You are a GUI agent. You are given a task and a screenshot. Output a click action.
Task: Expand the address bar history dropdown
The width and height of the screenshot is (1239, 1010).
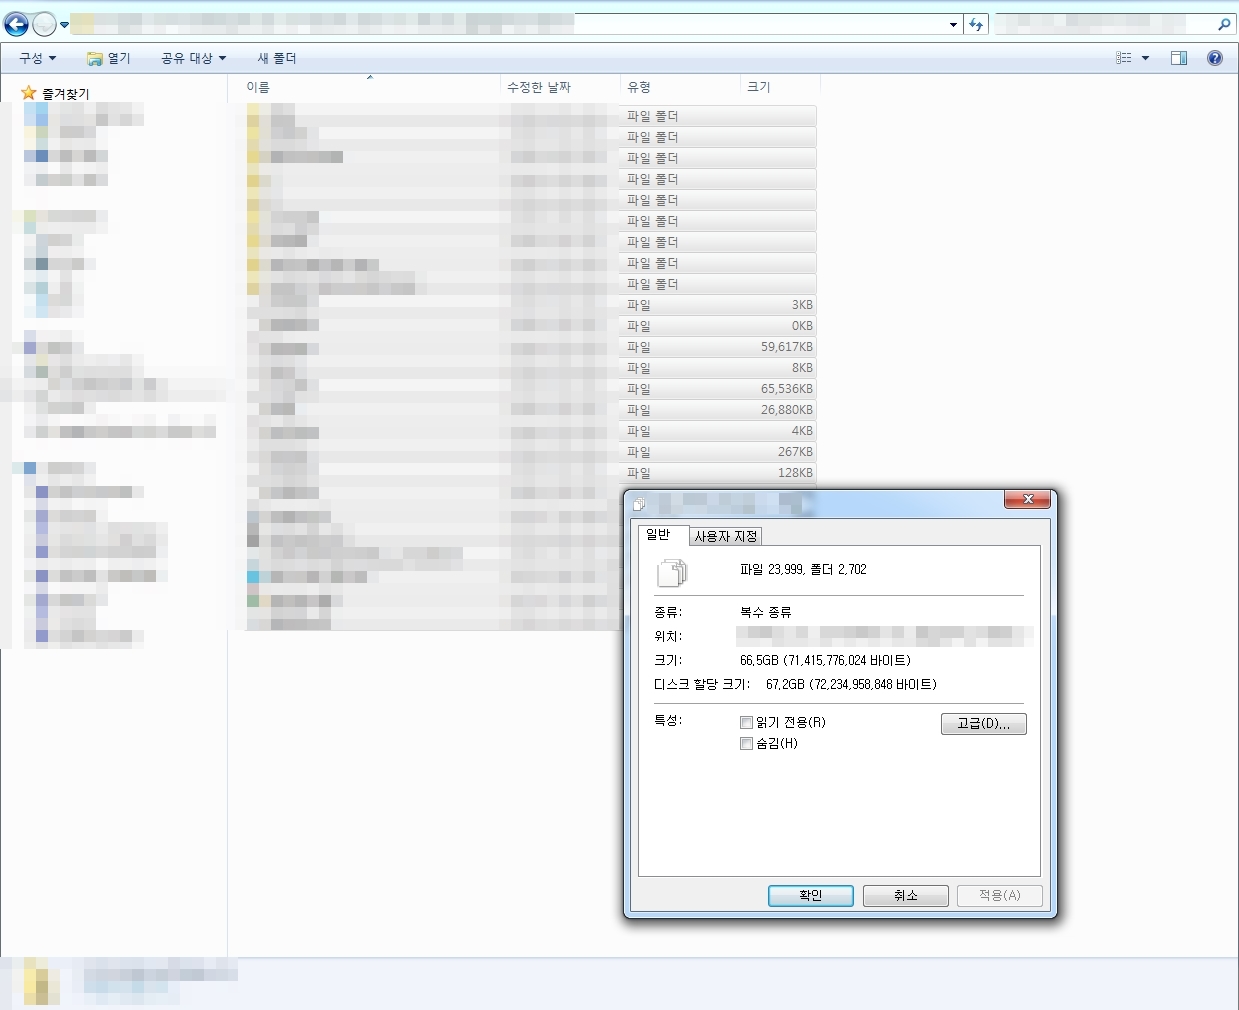(953, 25)
